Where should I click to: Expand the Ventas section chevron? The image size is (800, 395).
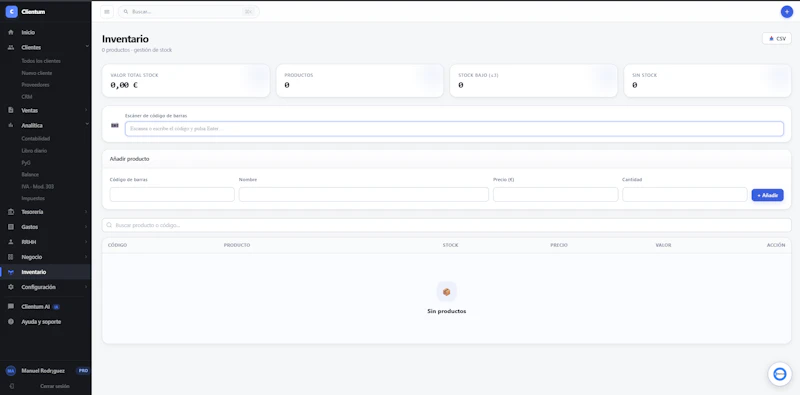[86, 110]
